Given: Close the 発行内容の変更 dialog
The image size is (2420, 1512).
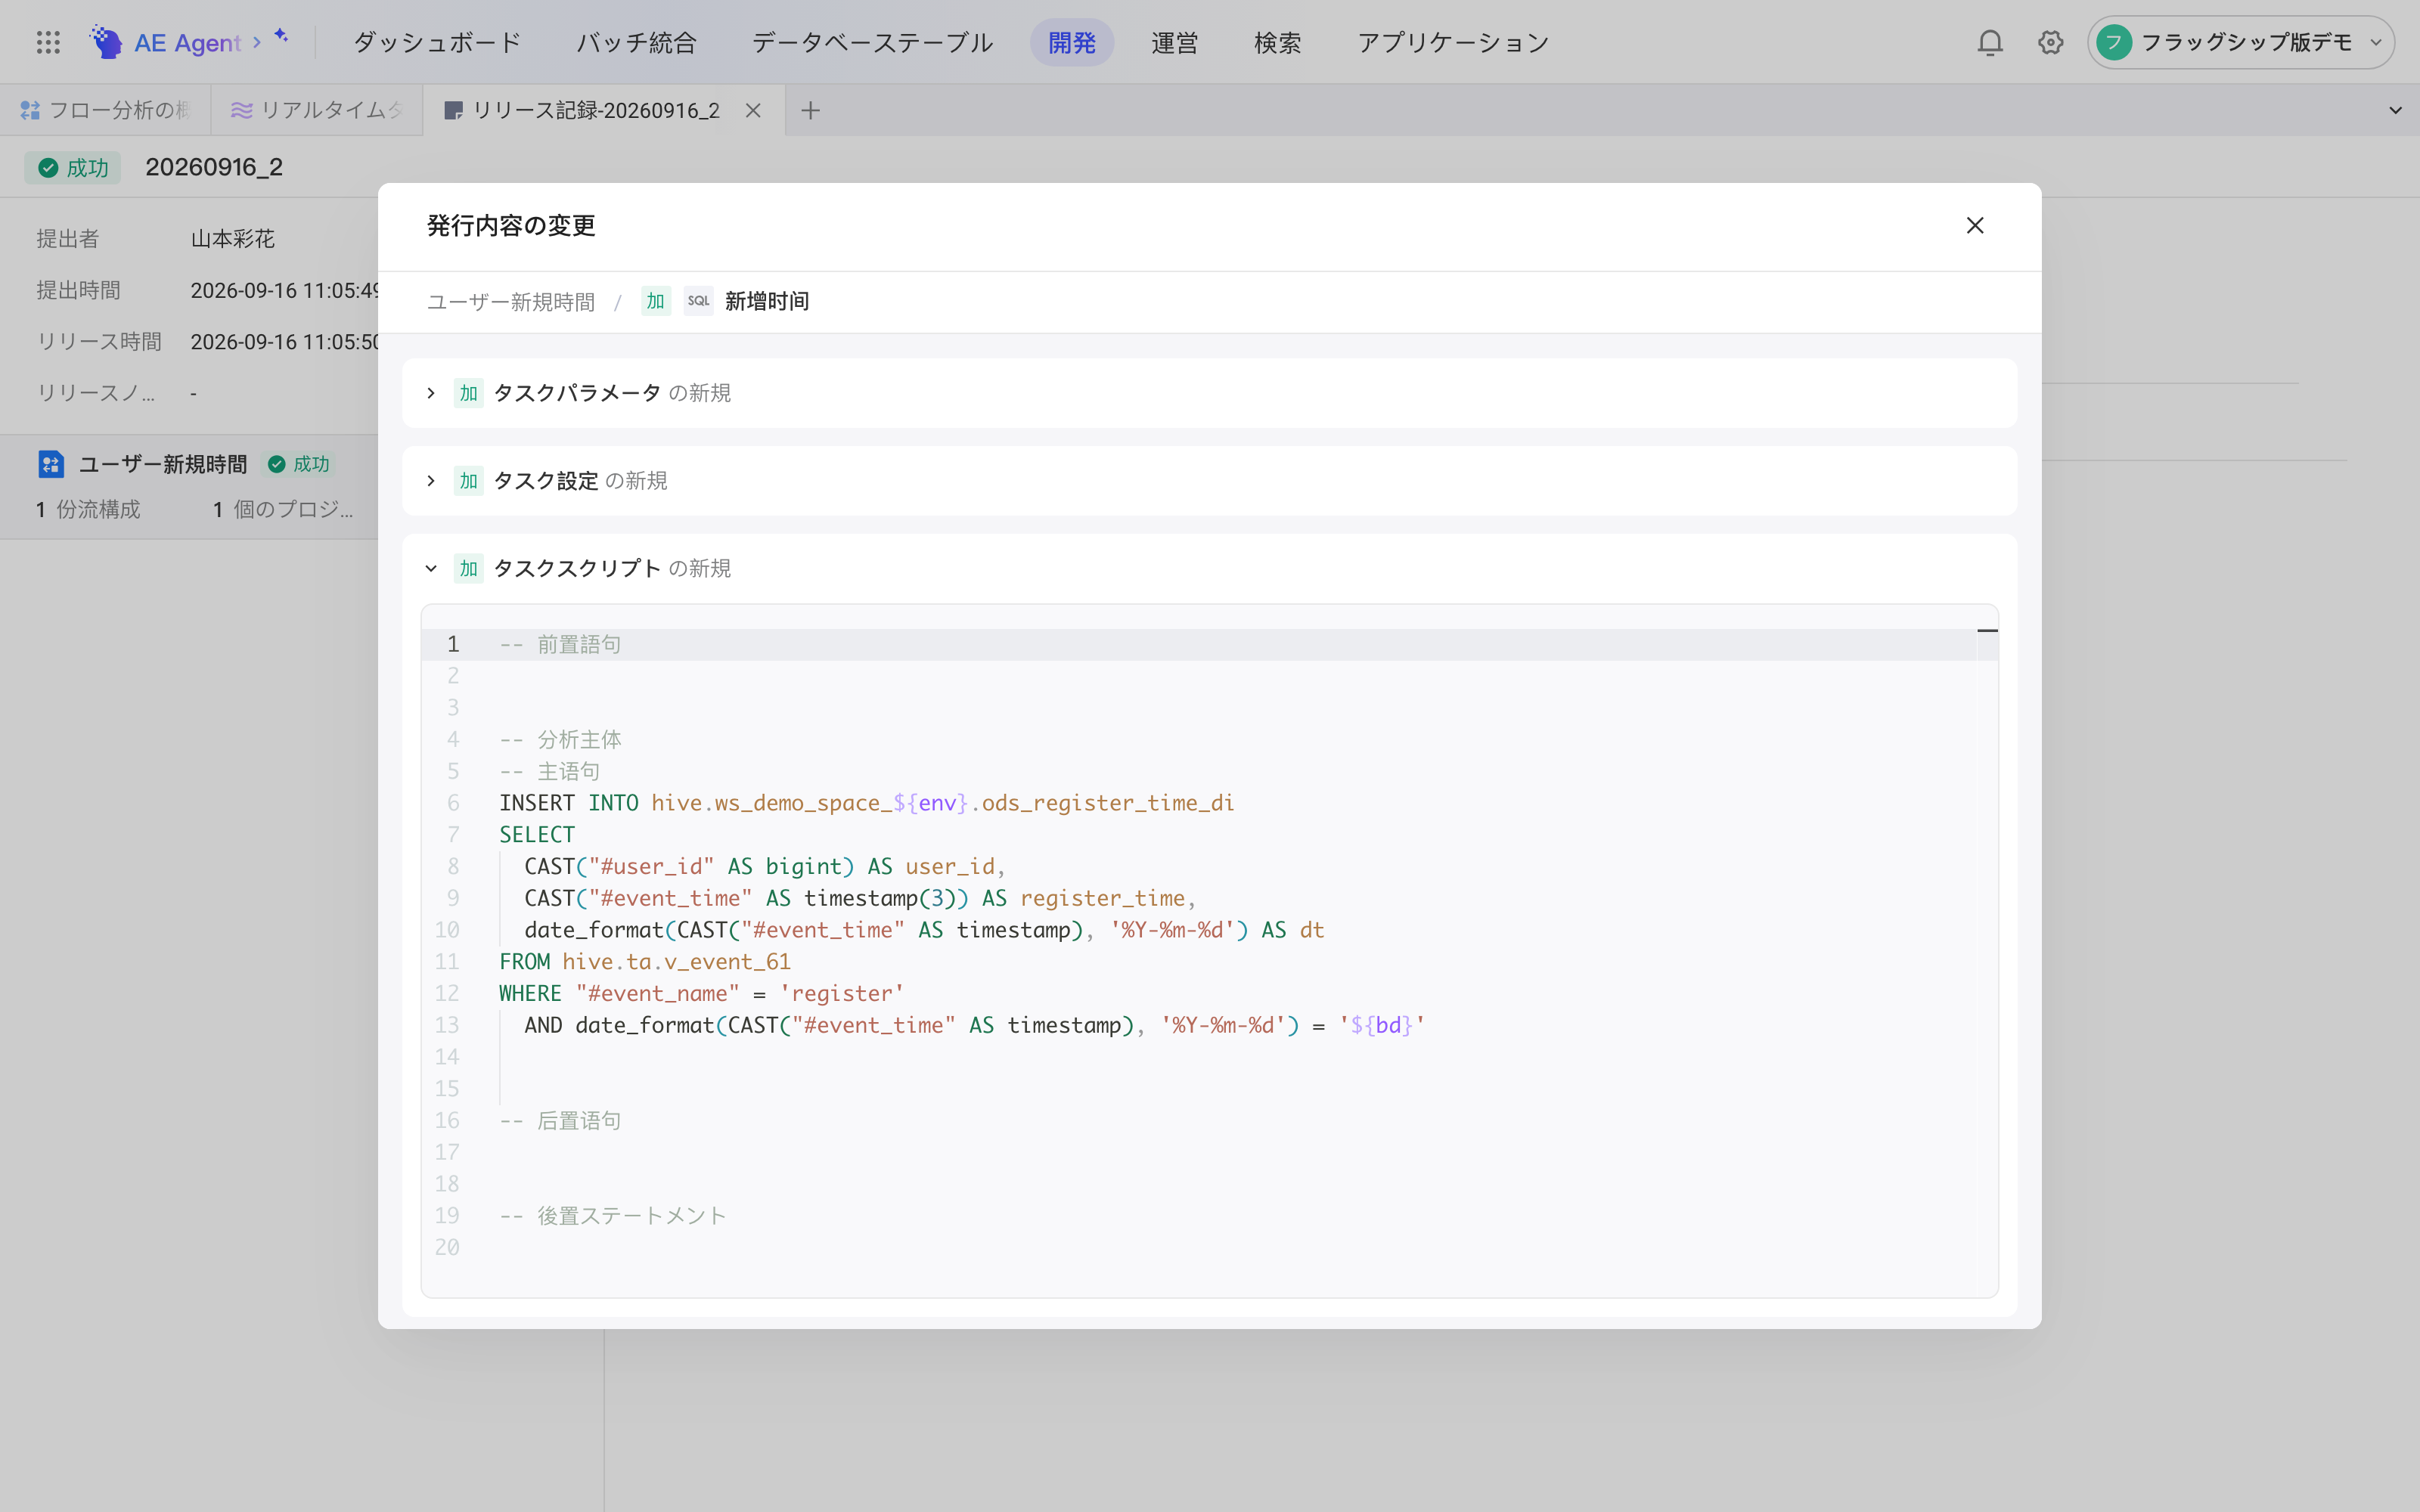Looking at the screenshot, I should [x=1975, y=225].
